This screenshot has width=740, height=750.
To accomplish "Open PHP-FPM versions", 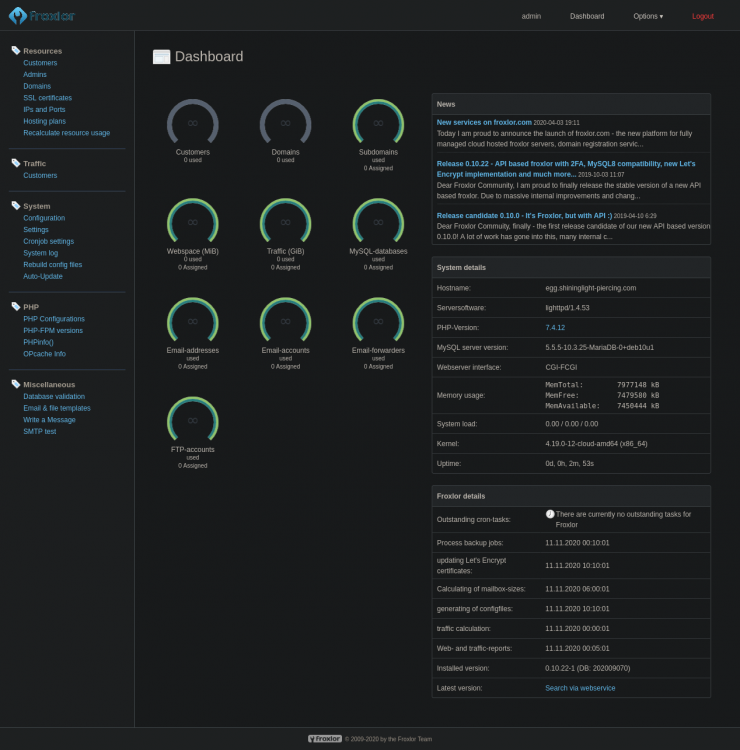I will click(x=53, y=331).
